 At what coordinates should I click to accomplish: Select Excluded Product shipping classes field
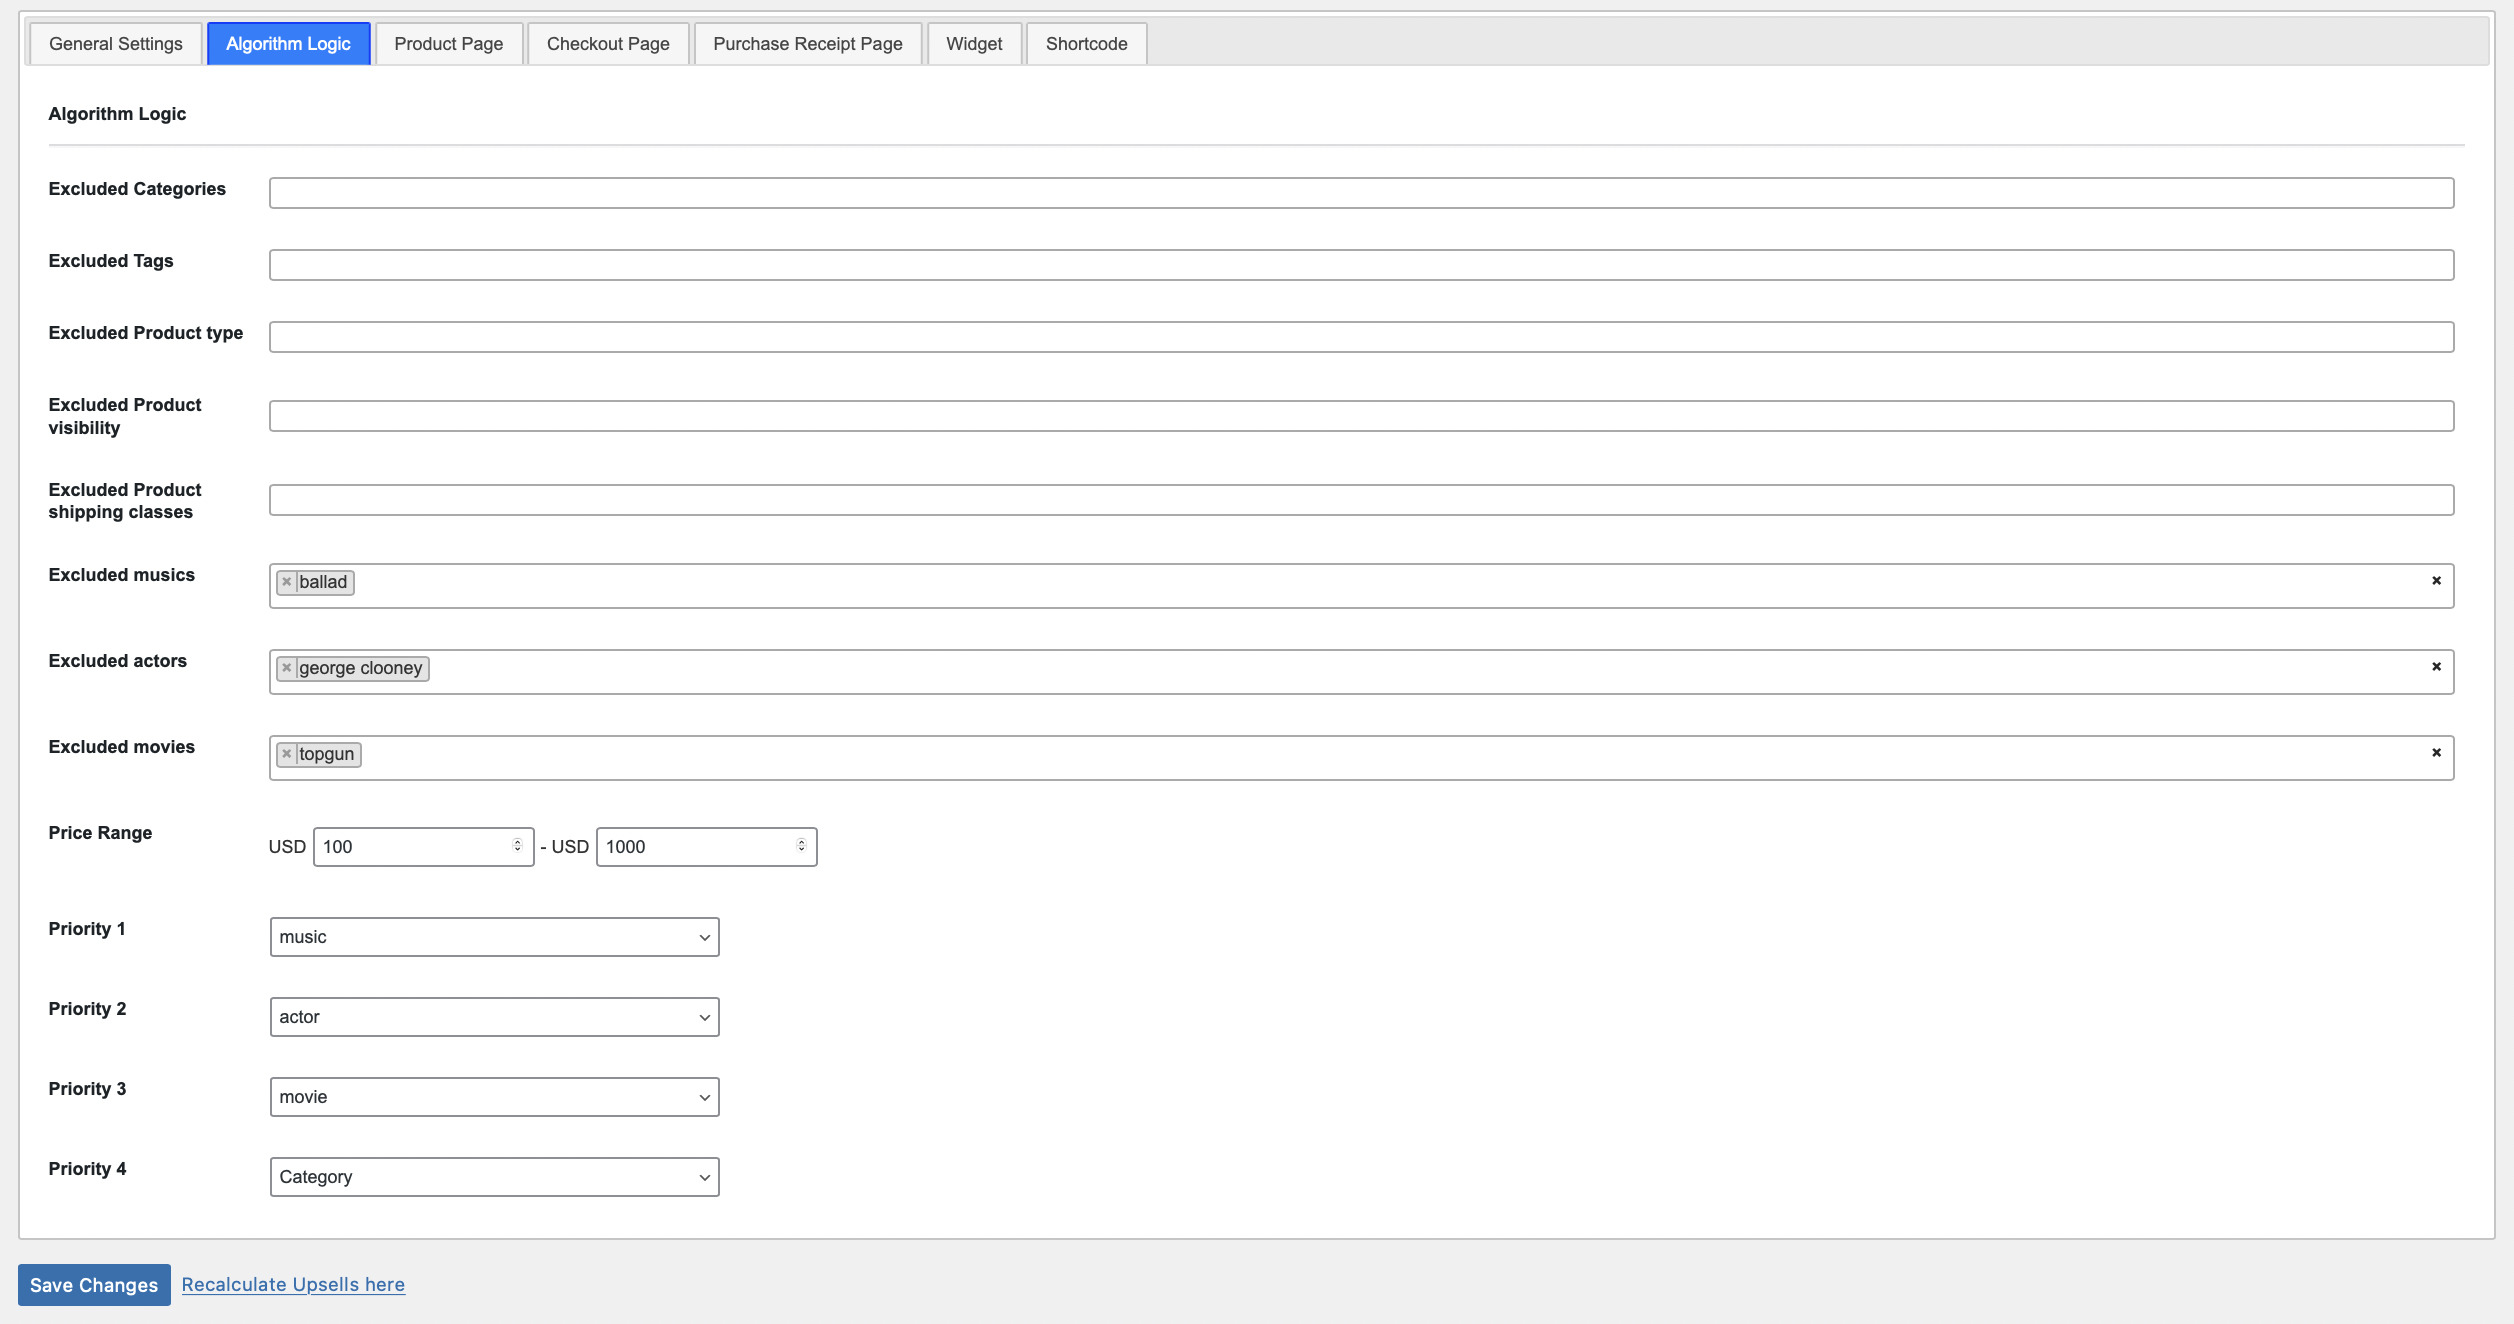1361,500
